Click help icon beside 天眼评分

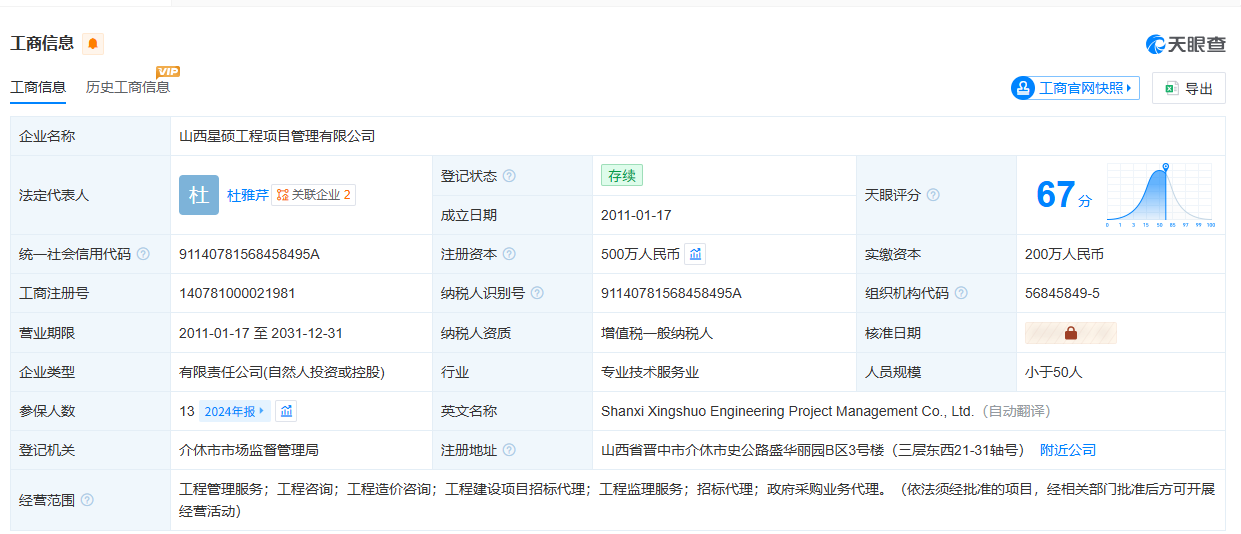coord(933,195)
